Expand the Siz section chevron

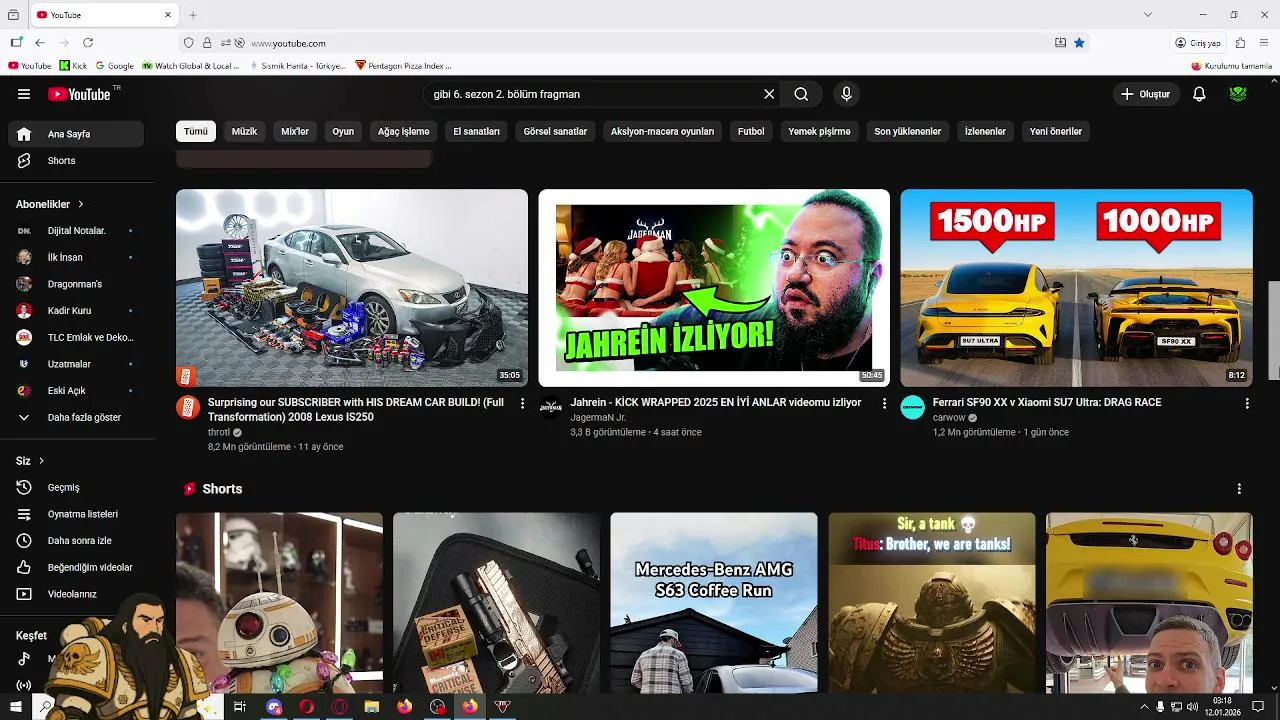[42, 461]
